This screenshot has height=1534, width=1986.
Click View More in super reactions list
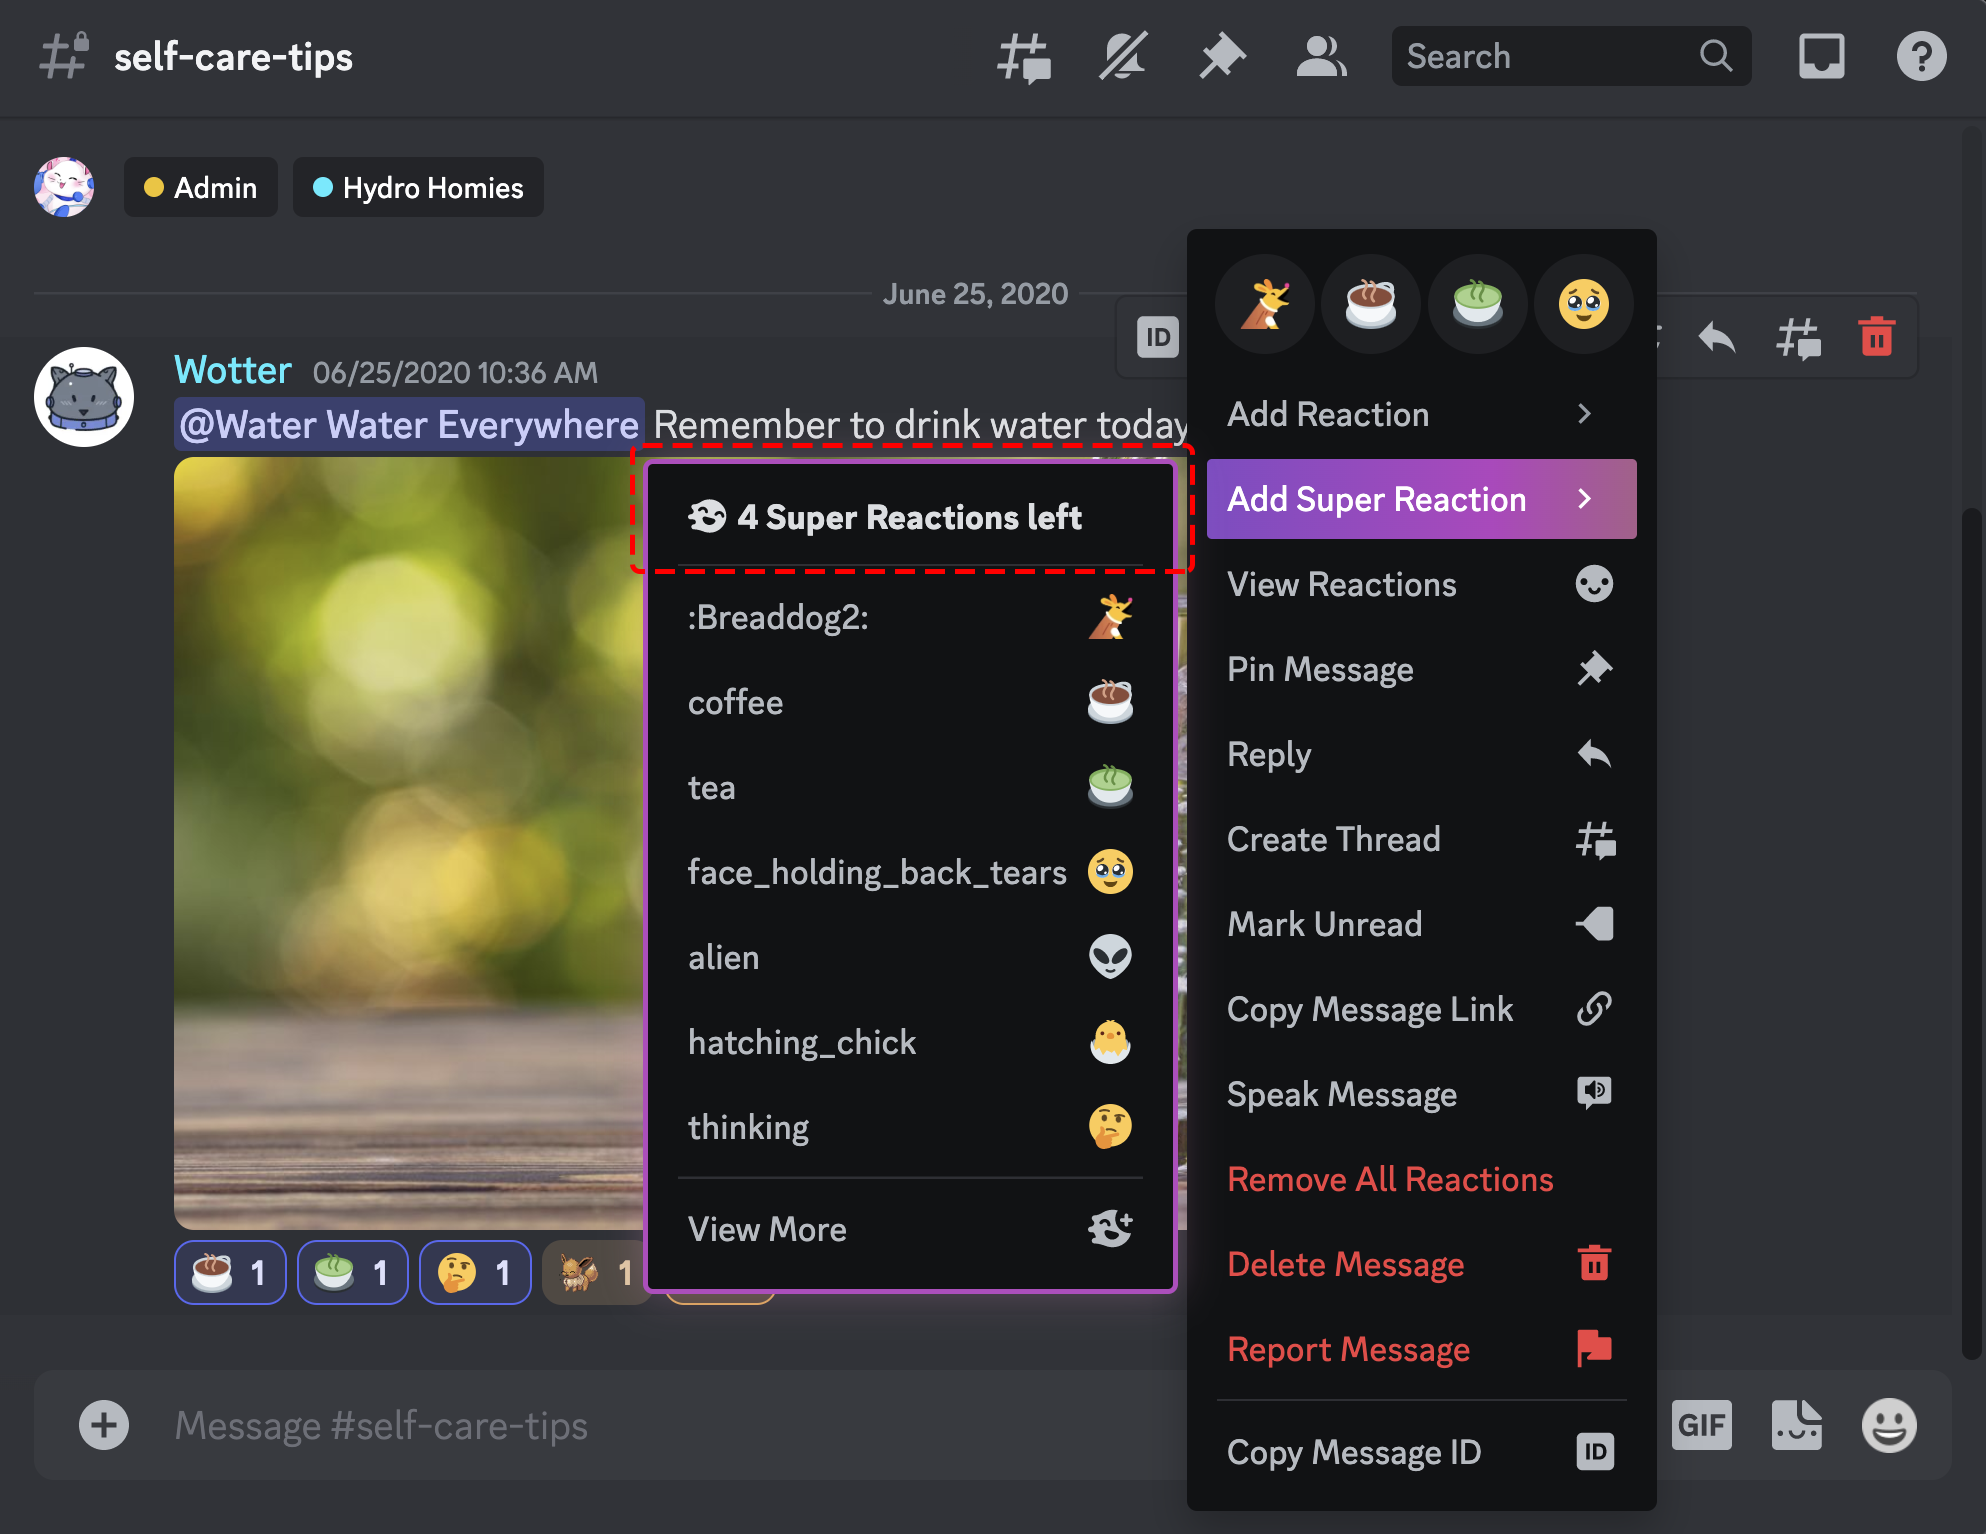pyautogui.click(x=768, y=1229)
